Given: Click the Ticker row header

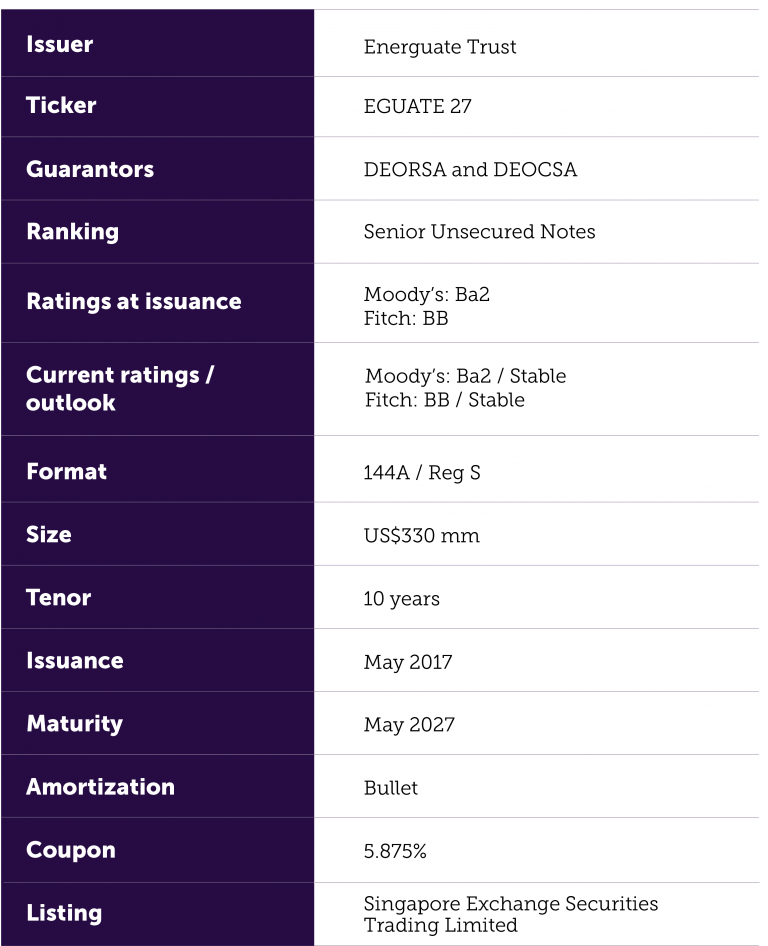Looking at the screenshot, I should coord(61,105).
